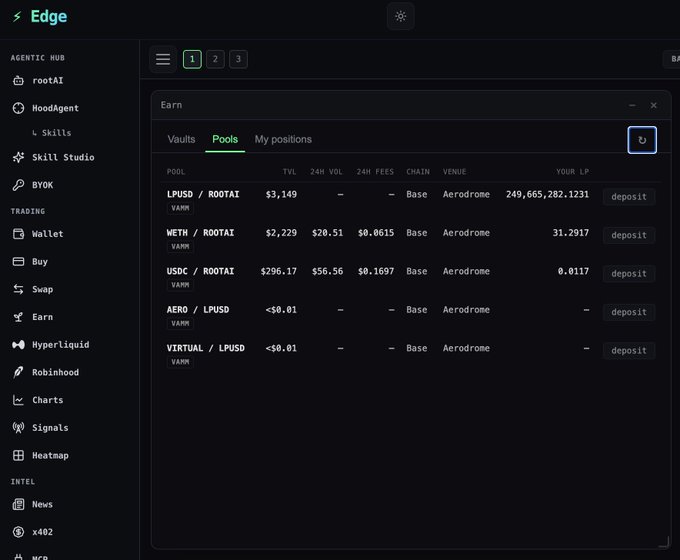This screenshot has height=560, width=680.
Task: Click the 24H VOL column header
Action: point(326,172)
